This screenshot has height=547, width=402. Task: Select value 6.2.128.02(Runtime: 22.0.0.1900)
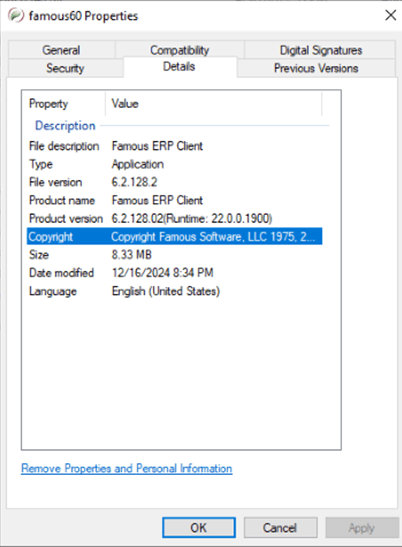[192, 218]
